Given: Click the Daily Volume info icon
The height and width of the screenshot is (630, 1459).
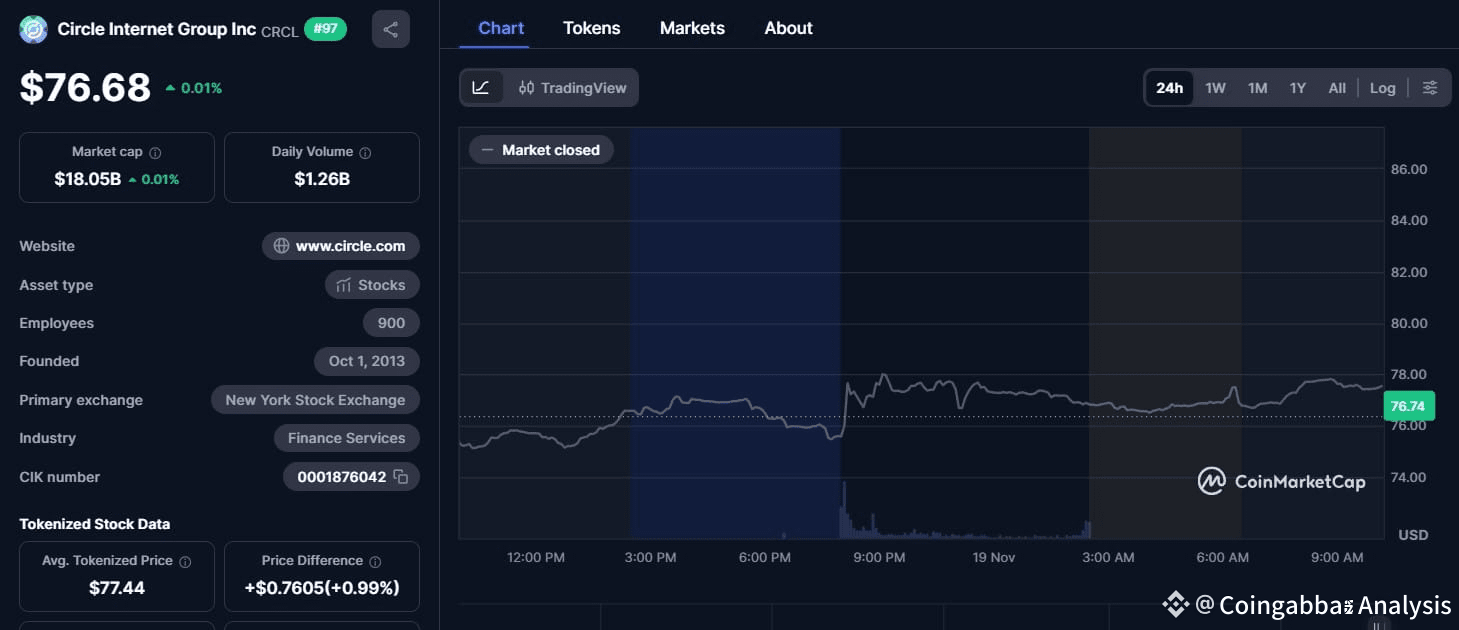Looking at the screenshot, I should (364, 151).
